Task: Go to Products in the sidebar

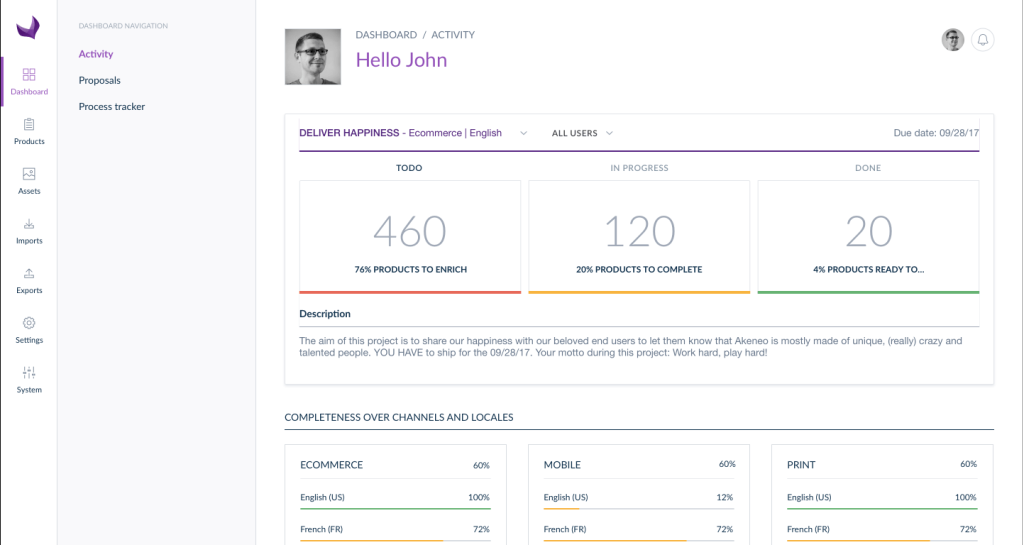Action: pyautogui.click(x=29, y=131)
